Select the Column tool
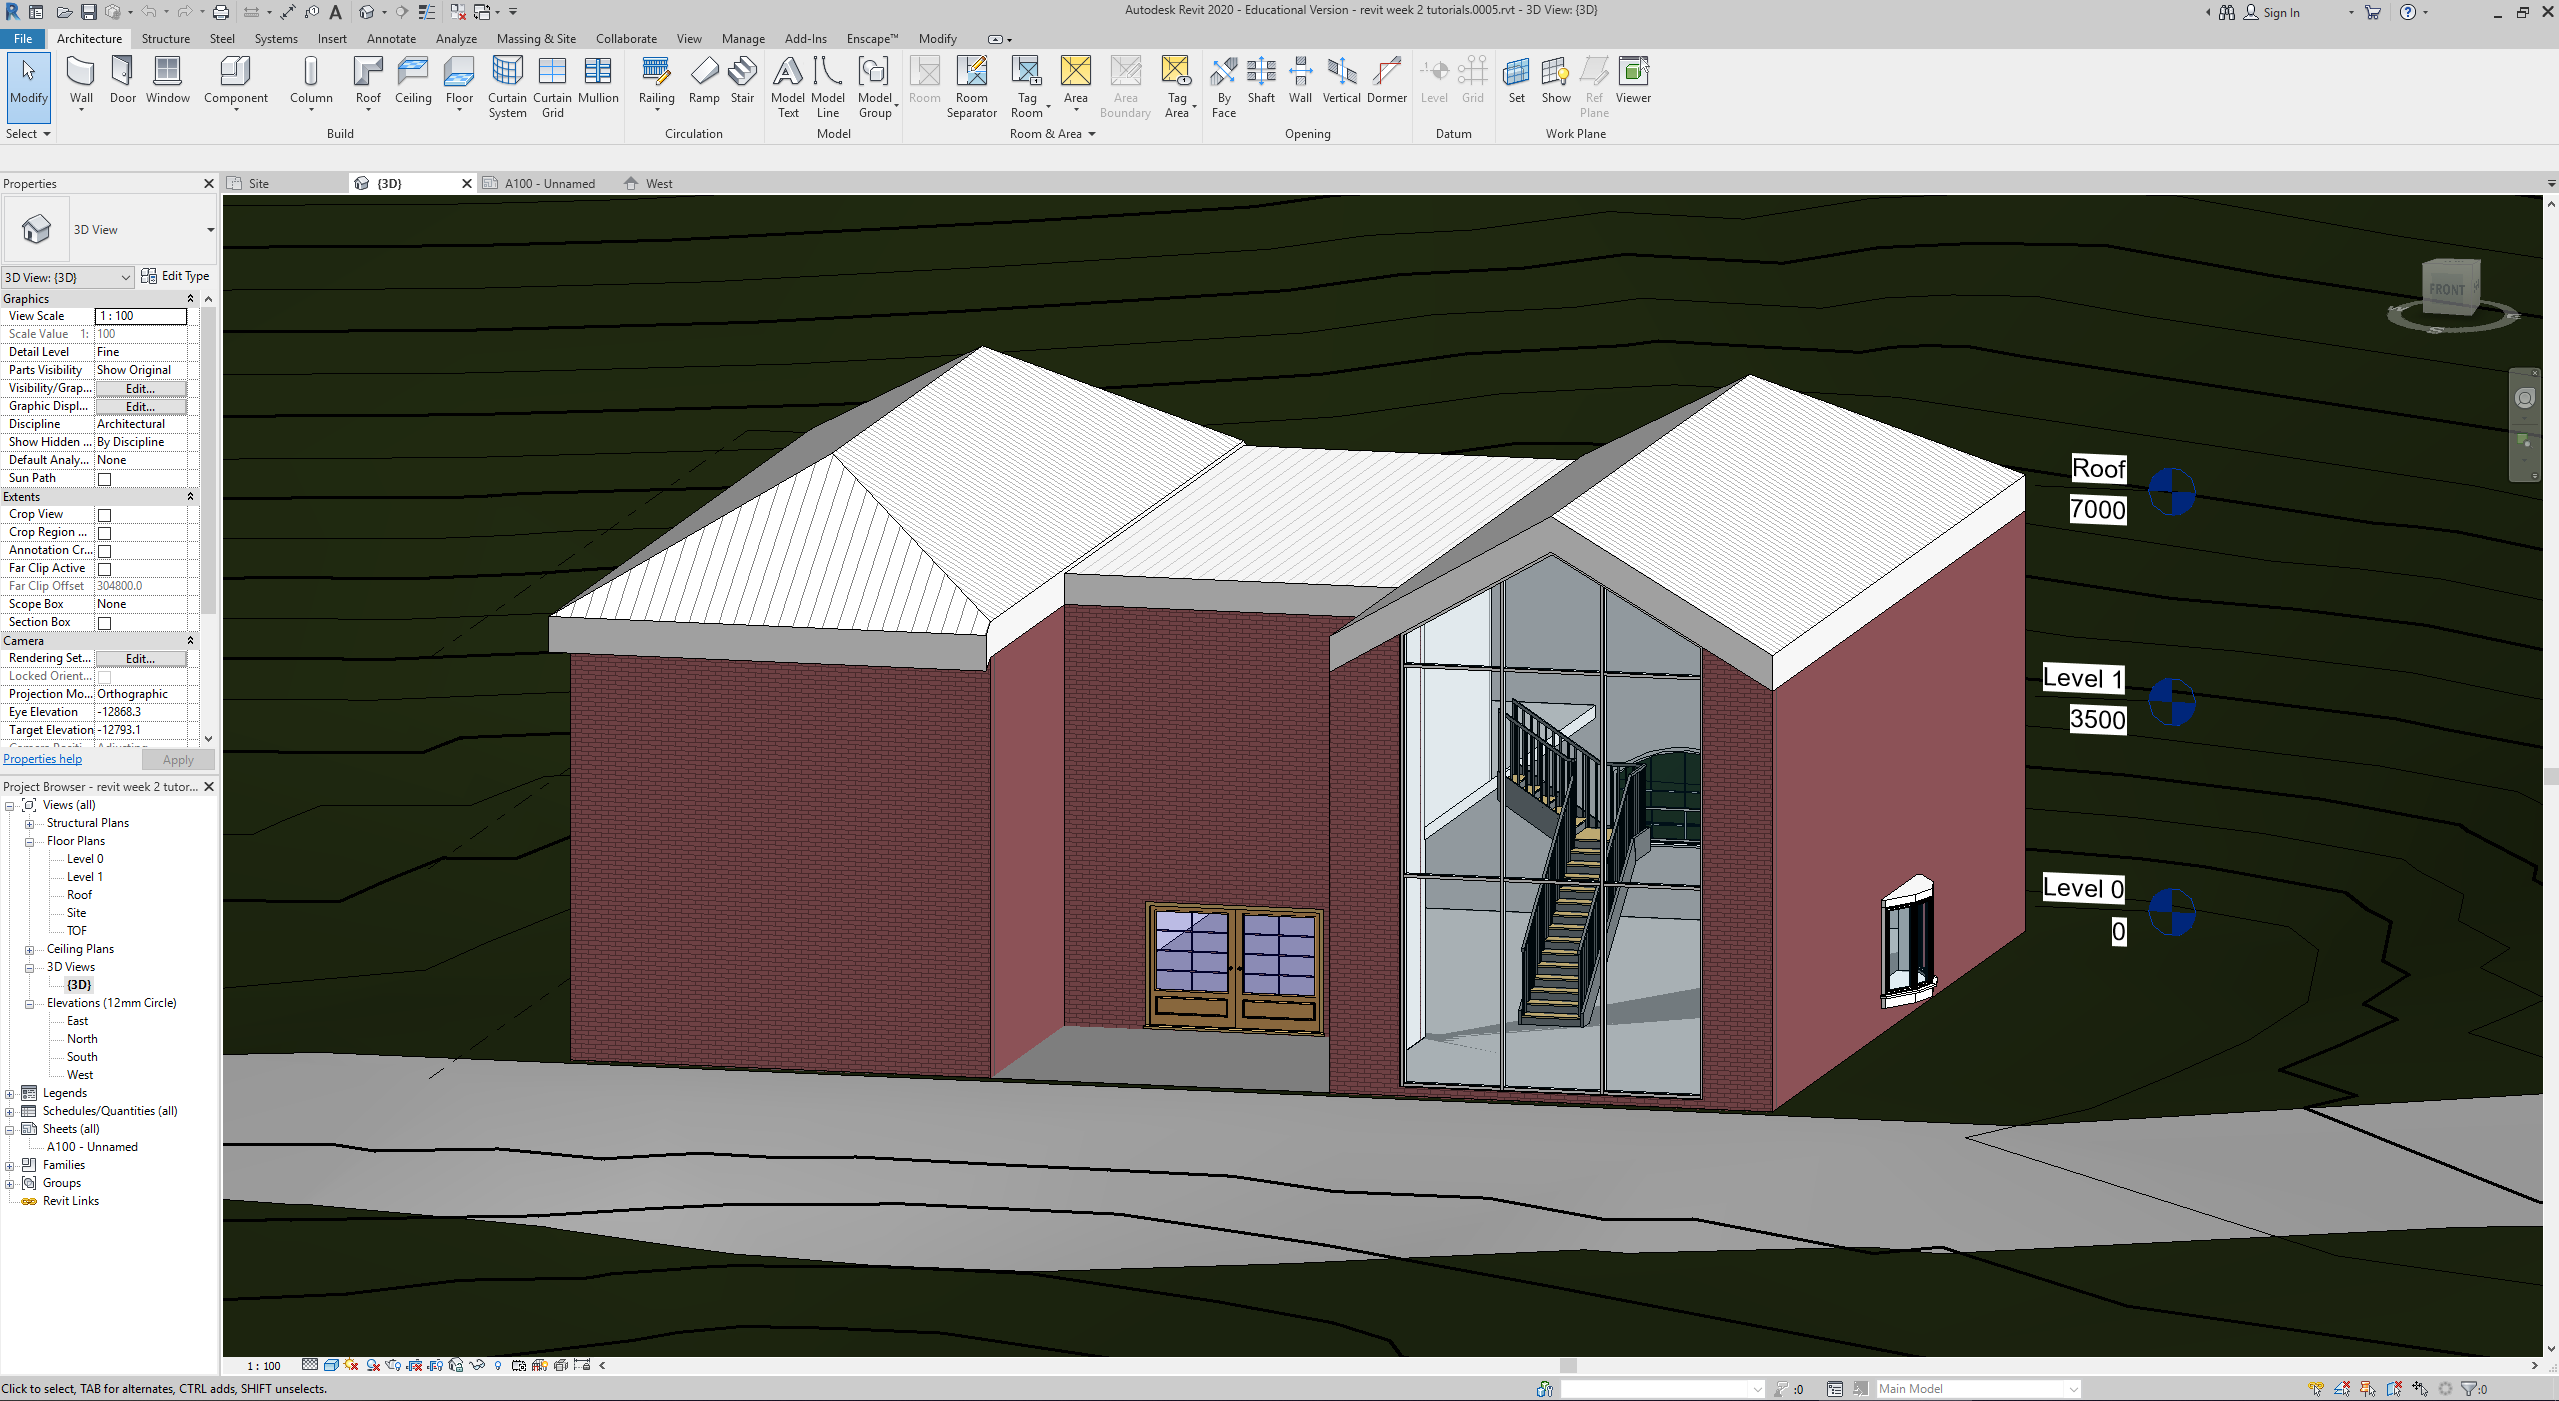The height and width of the screenshot is (1401, 2559). 311,80
